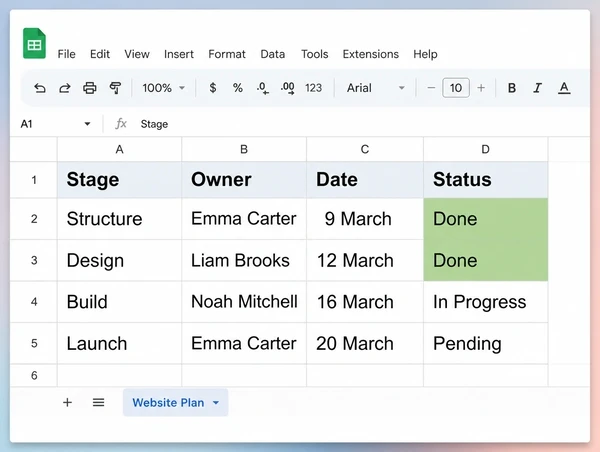Image resolution: width=600 pixels, height=452 pixels.
Task: Select the Structure cell
Action: pyautogui.click(x=119, y=219)
